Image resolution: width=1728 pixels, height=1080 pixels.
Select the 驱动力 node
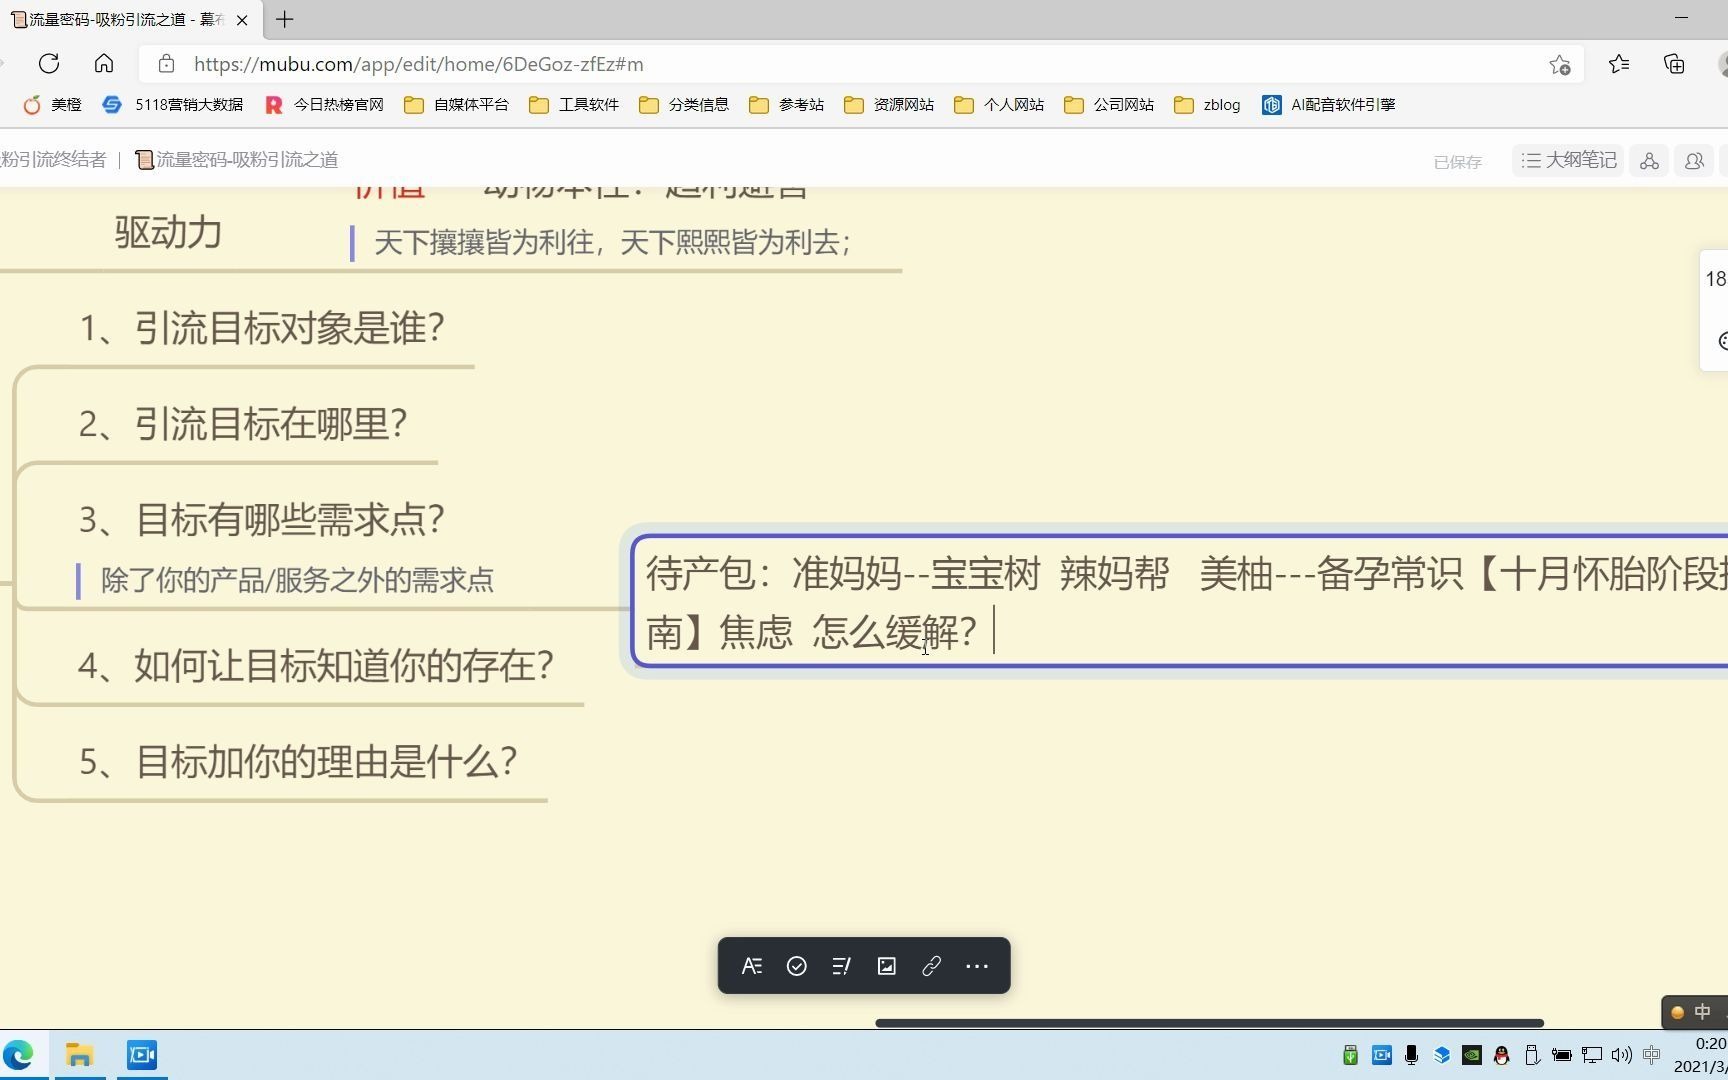point(168,233)
